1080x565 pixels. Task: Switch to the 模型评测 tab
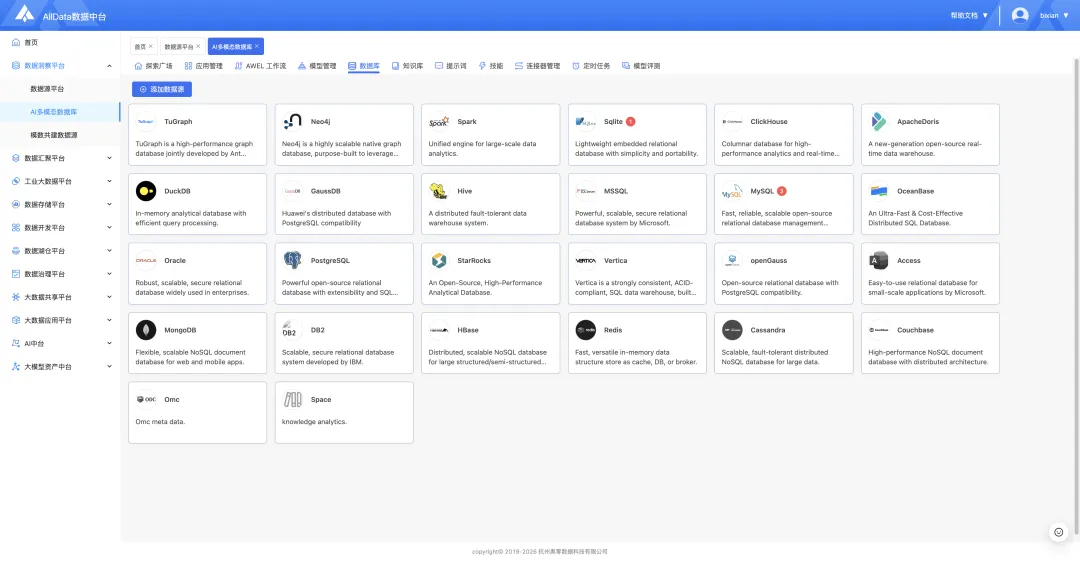point(641,66)
